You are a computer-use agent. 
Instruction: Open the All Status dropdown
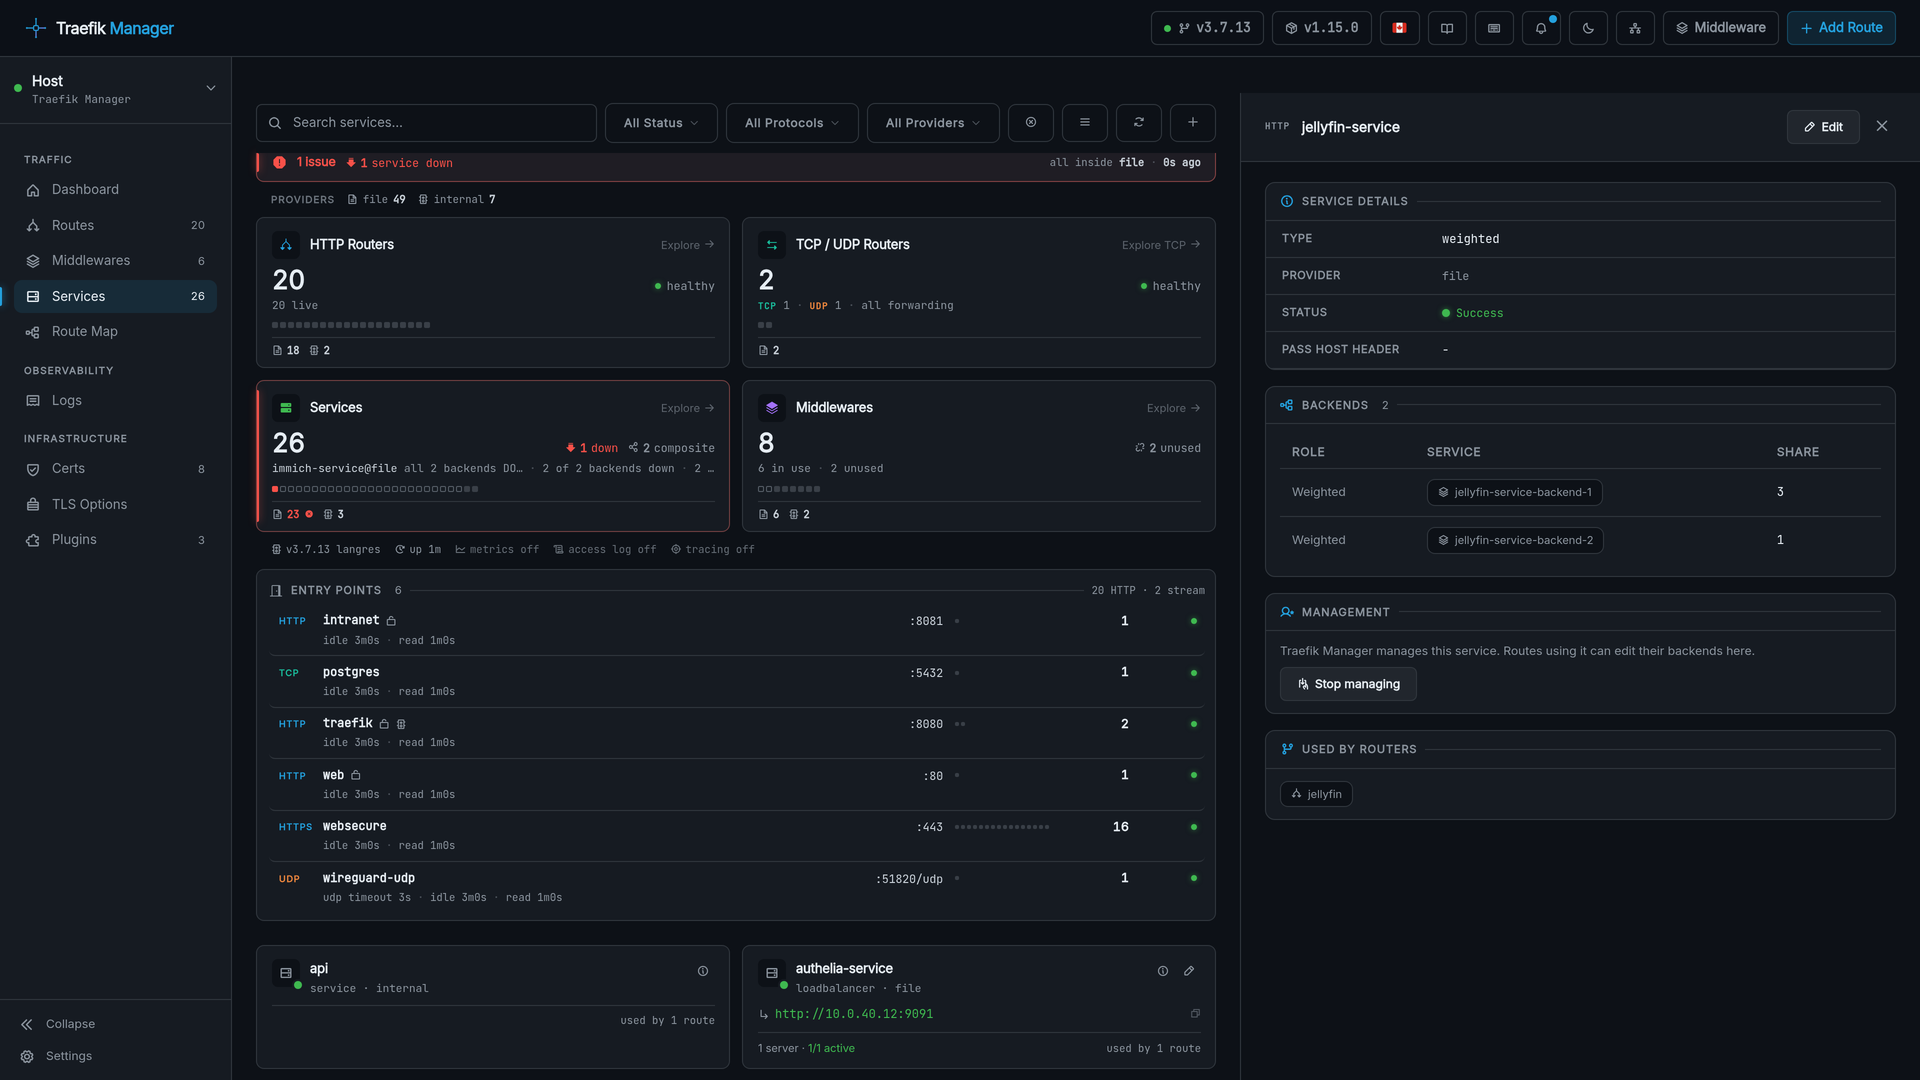pyautogui.click(x=661, y=123)
